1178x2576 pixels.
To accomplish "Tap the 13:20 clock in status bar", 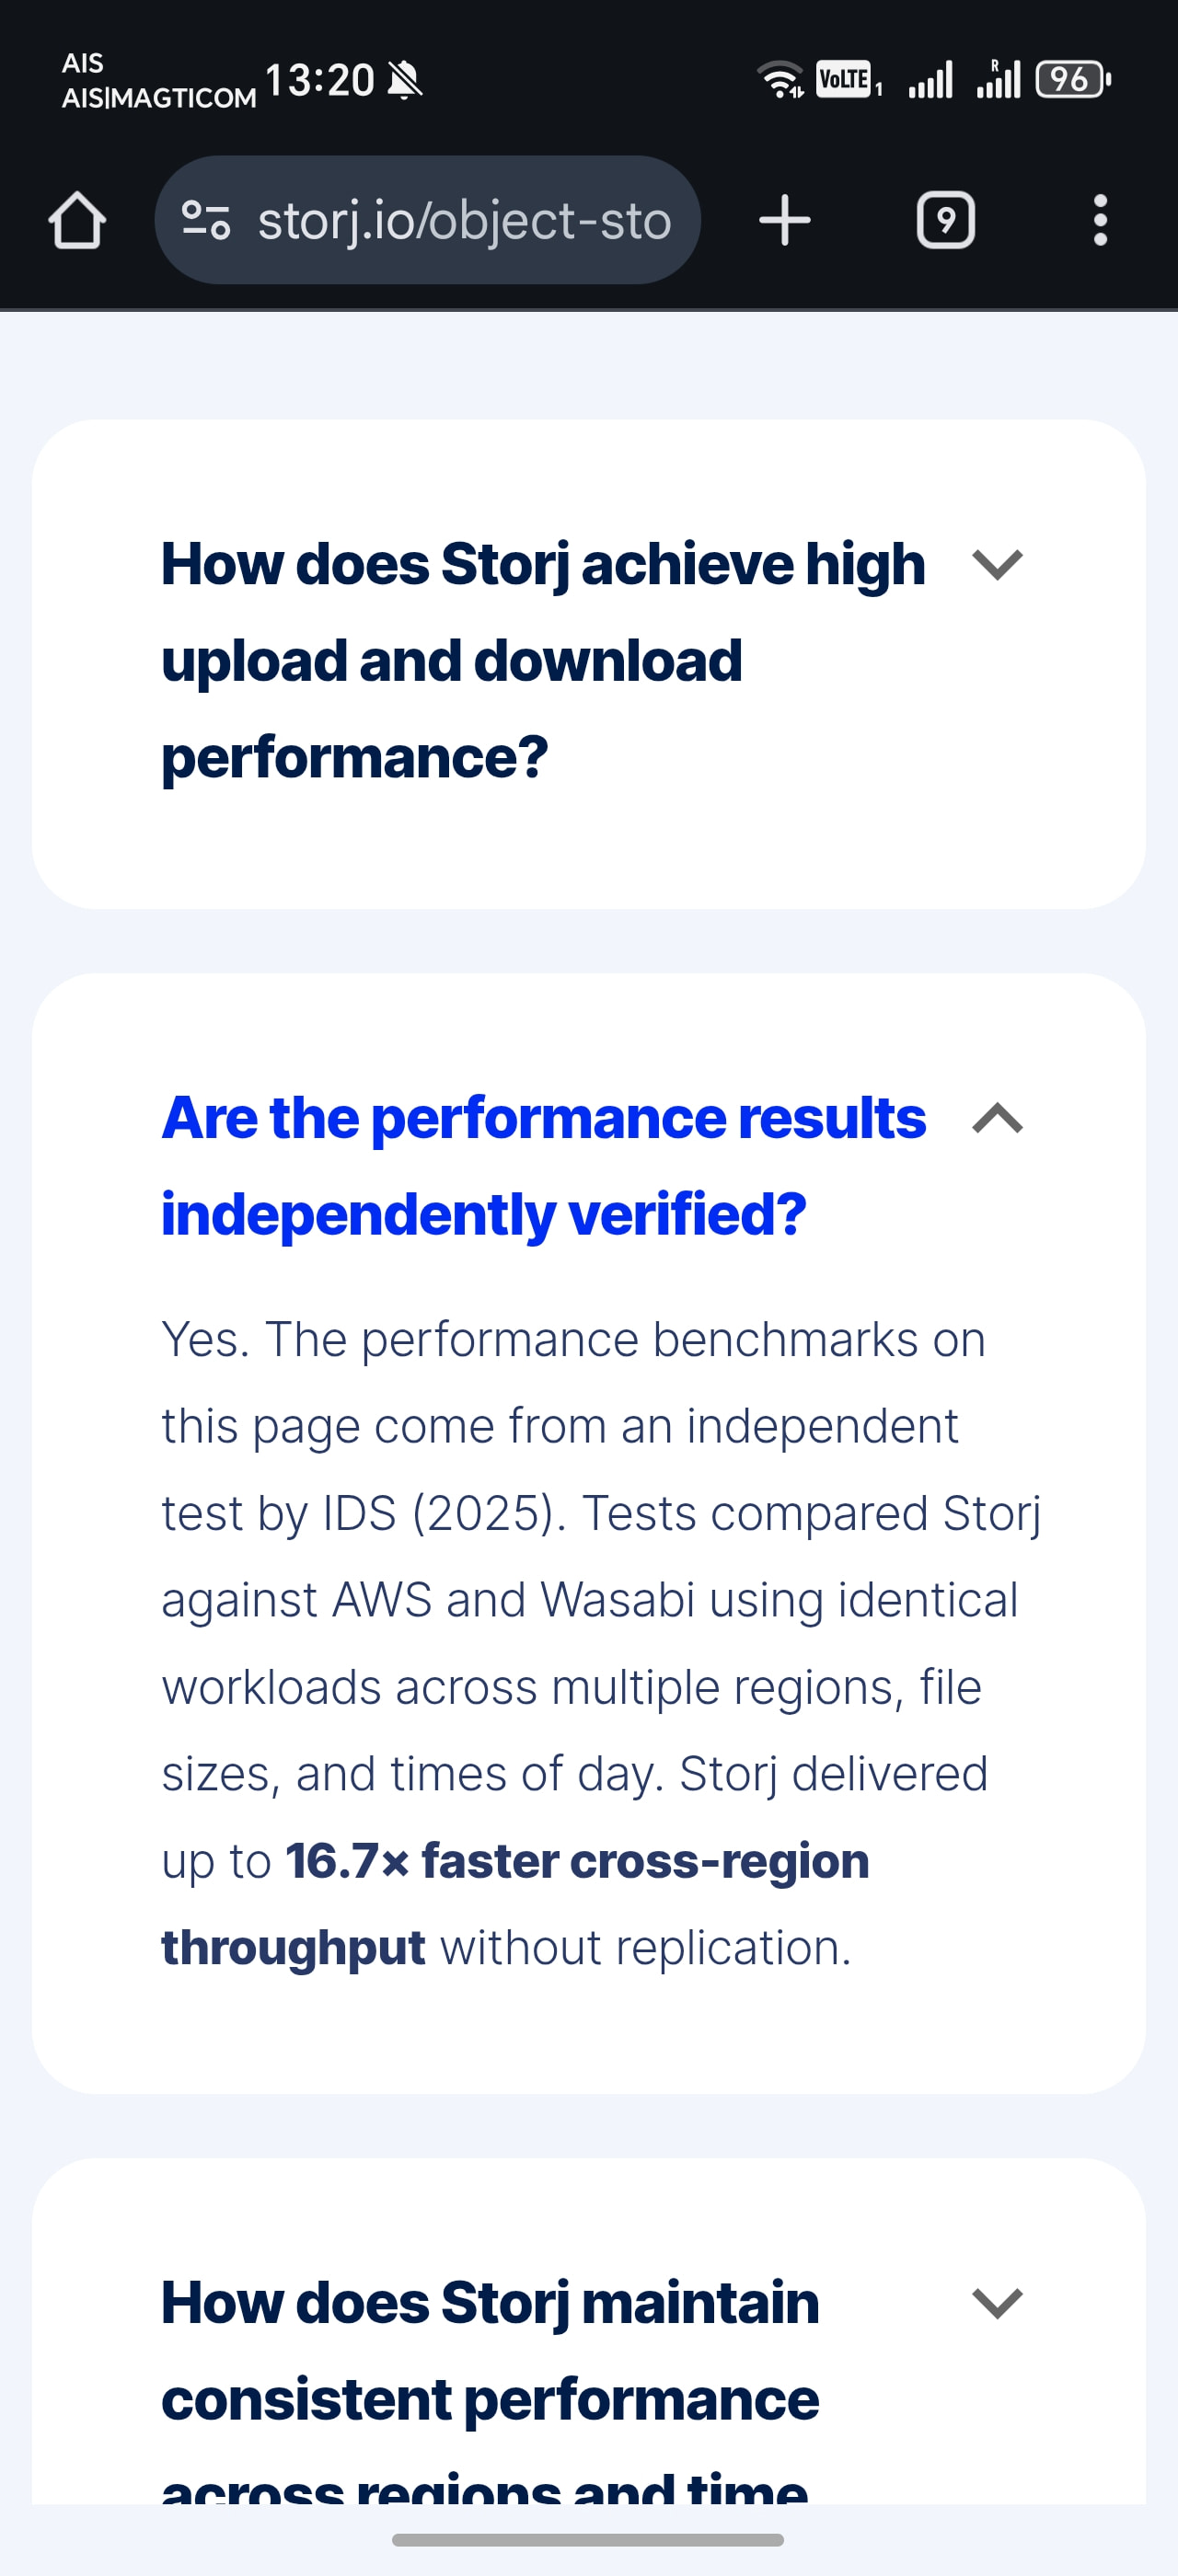I will pyautogui.click(x=319, y=80).
